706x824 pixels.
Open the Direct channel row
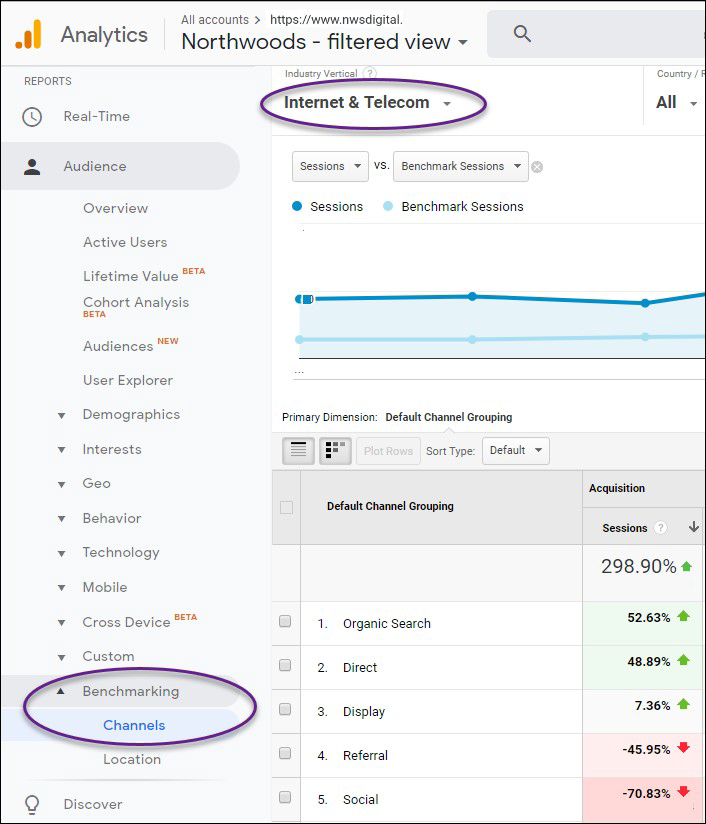point(360,667)
